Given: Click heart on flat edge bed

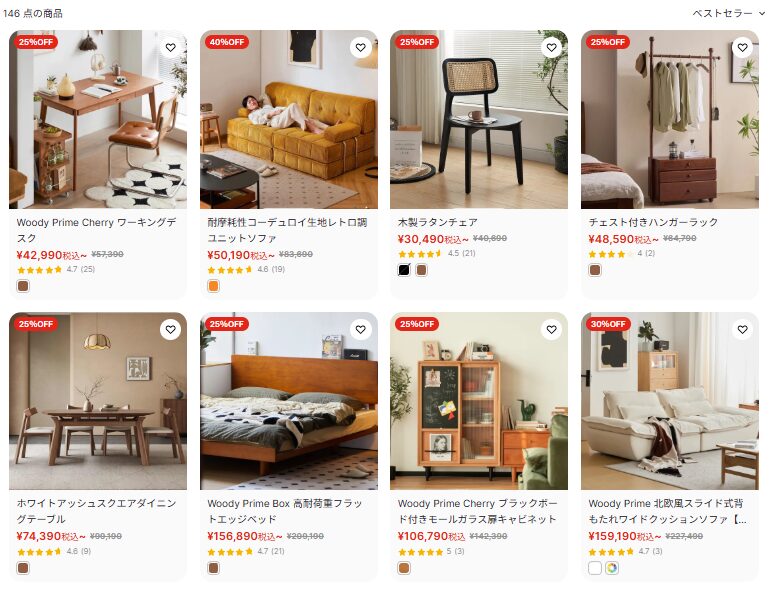Looking at the screenshot, I should point(361,329).
